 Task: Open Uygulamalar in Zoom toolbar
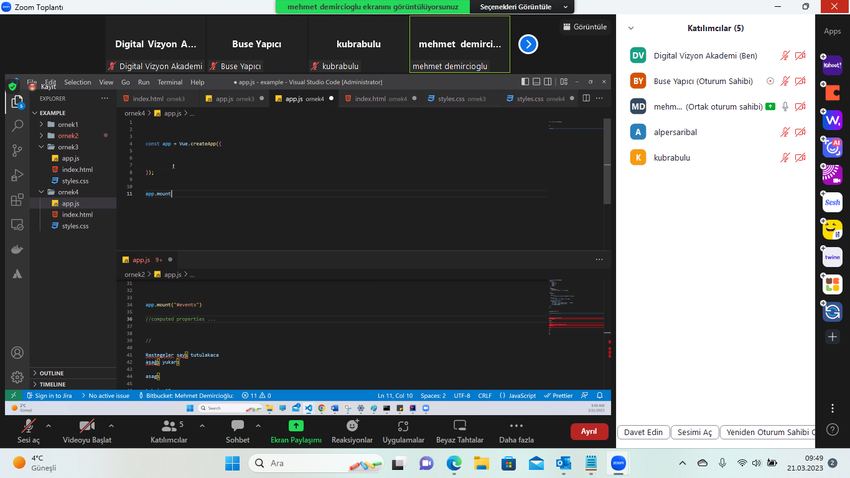tap(403, 431)
